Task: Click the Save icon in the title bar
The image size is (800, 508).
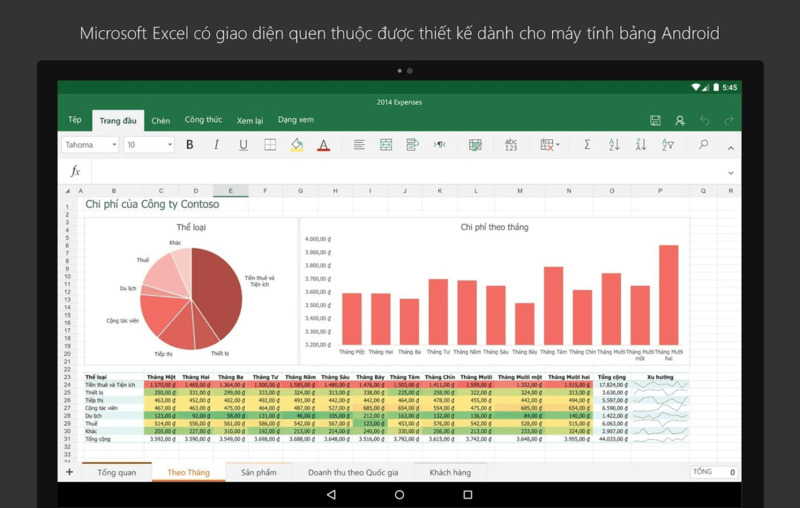Action: pyautogui.click(x=655, y=120)
